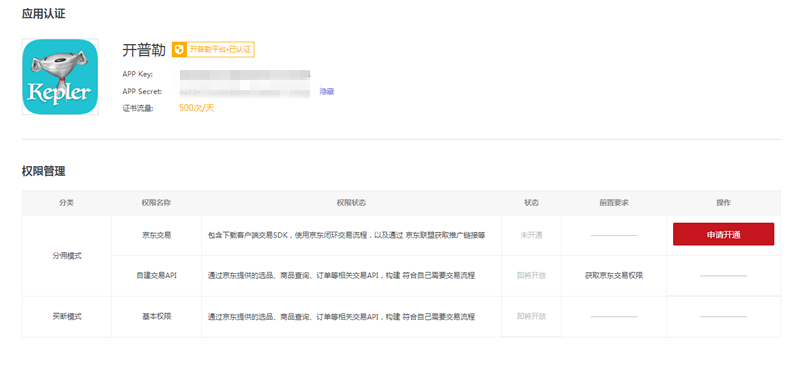Click the 基本权限 permission name
Image resolution: width=800 pixels, height=374 pixels.
pyautogui.click(x=156, y=316)
